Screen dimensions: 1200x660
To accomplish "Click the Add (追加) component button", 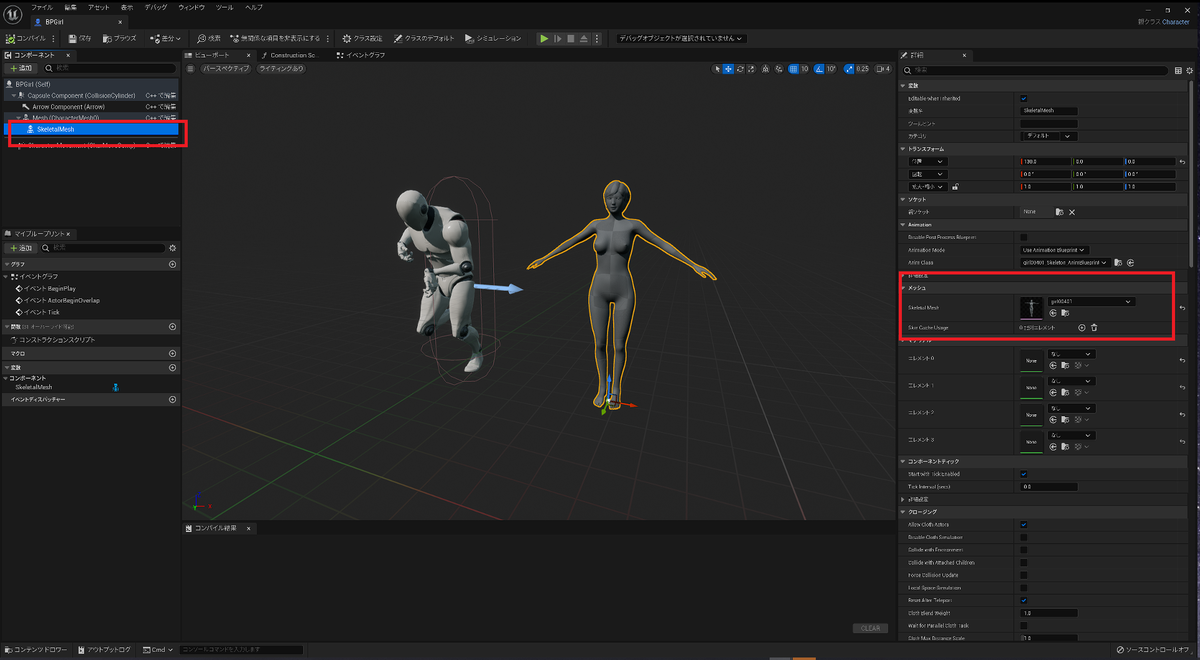I will click(x=21, y=68).
